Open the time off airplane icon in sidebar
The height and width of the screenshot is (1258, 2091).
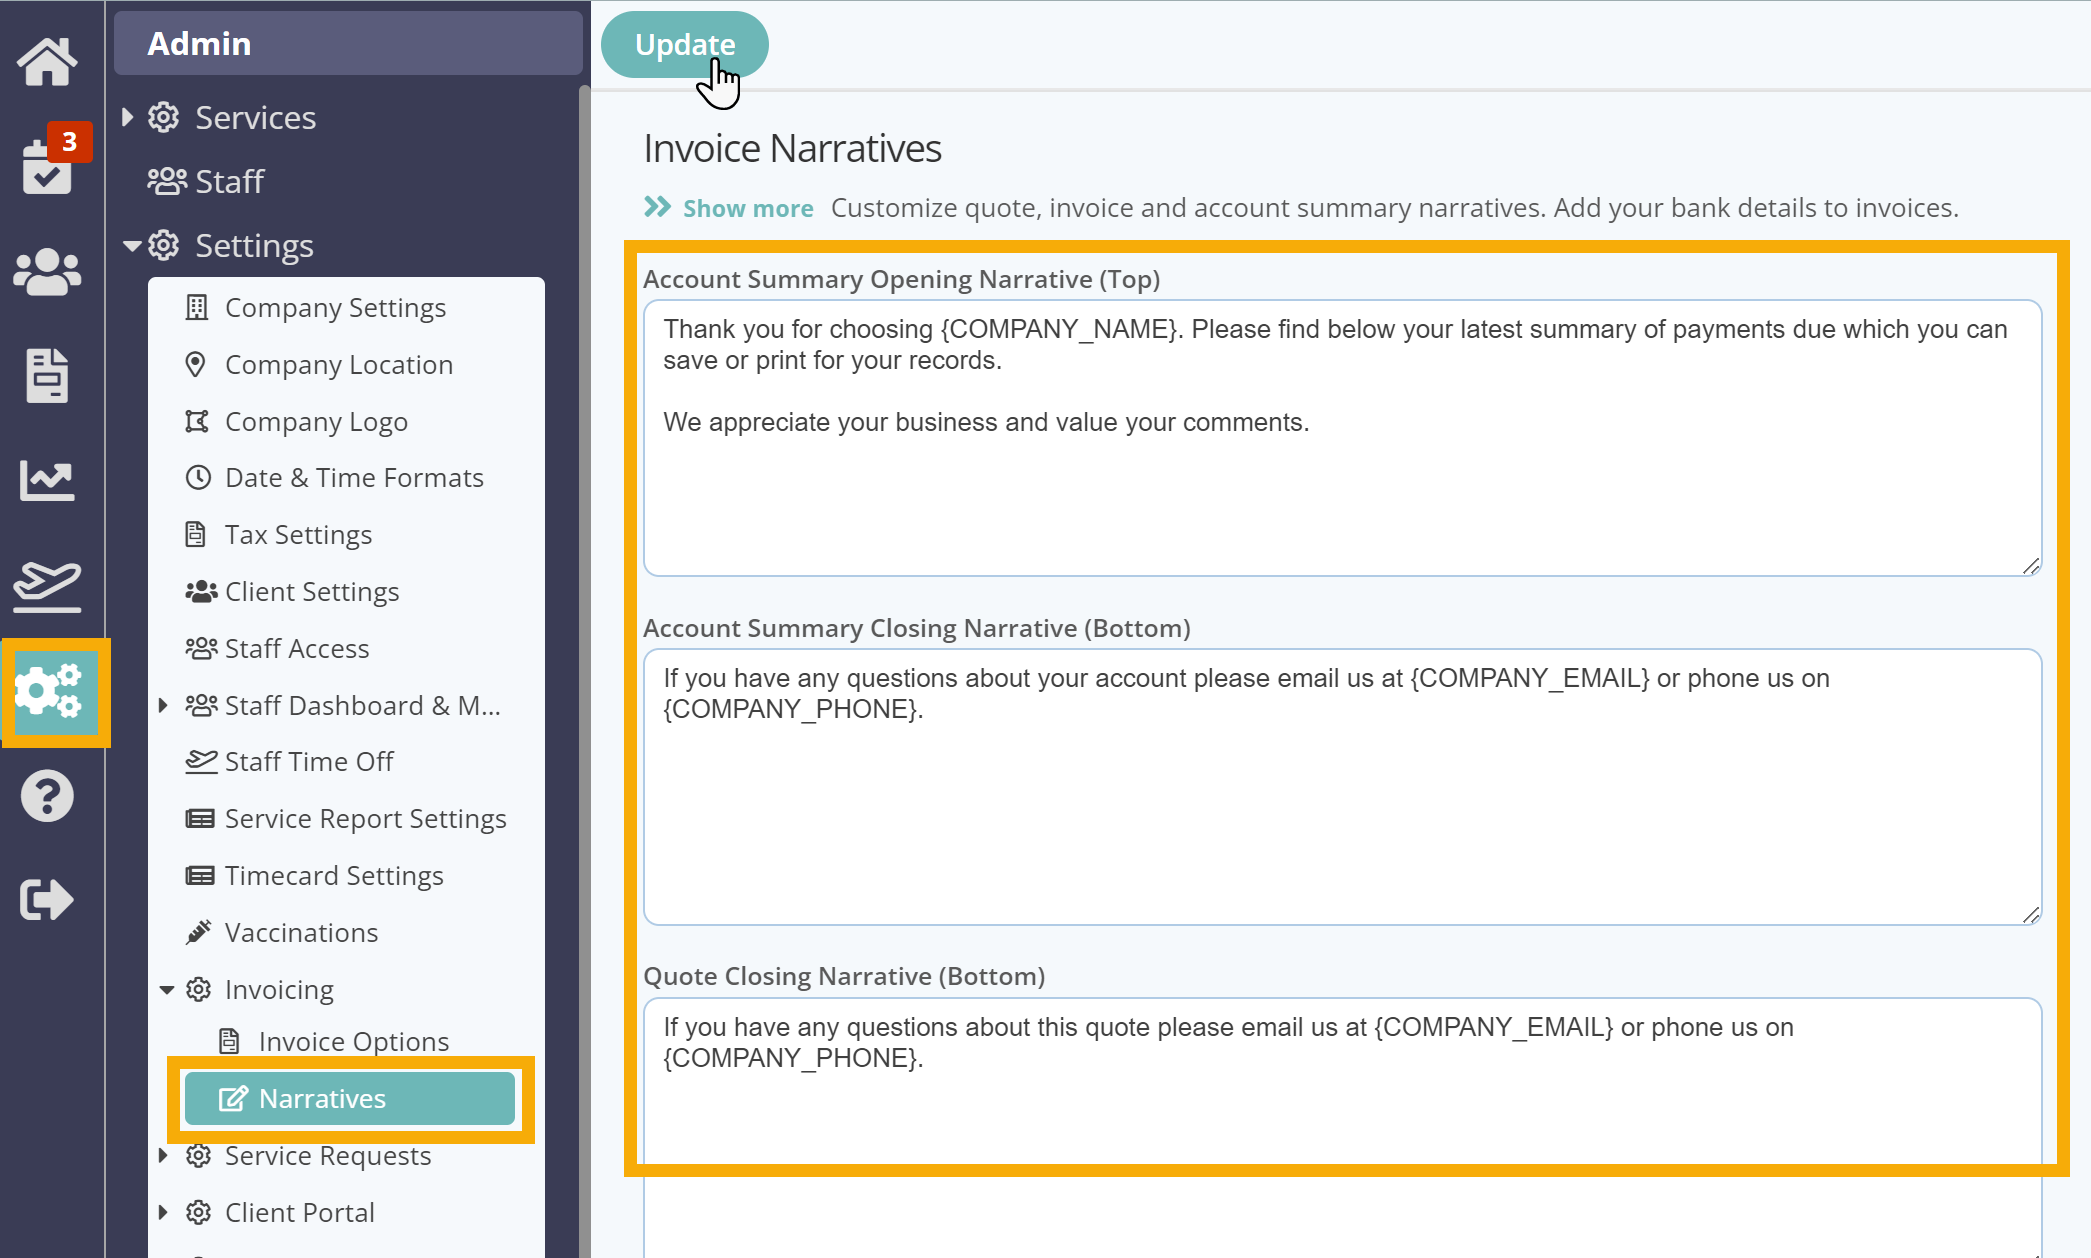(x=47, y=586)
